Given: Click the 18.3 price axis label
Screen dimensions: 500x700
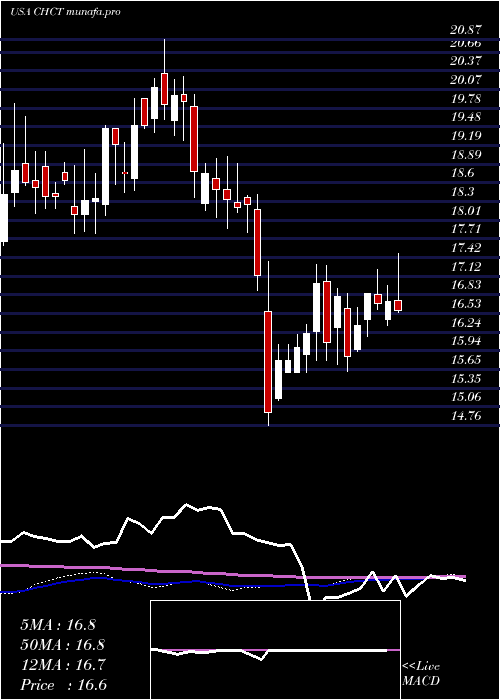Looking at the screenshot, I should (462, 192).
